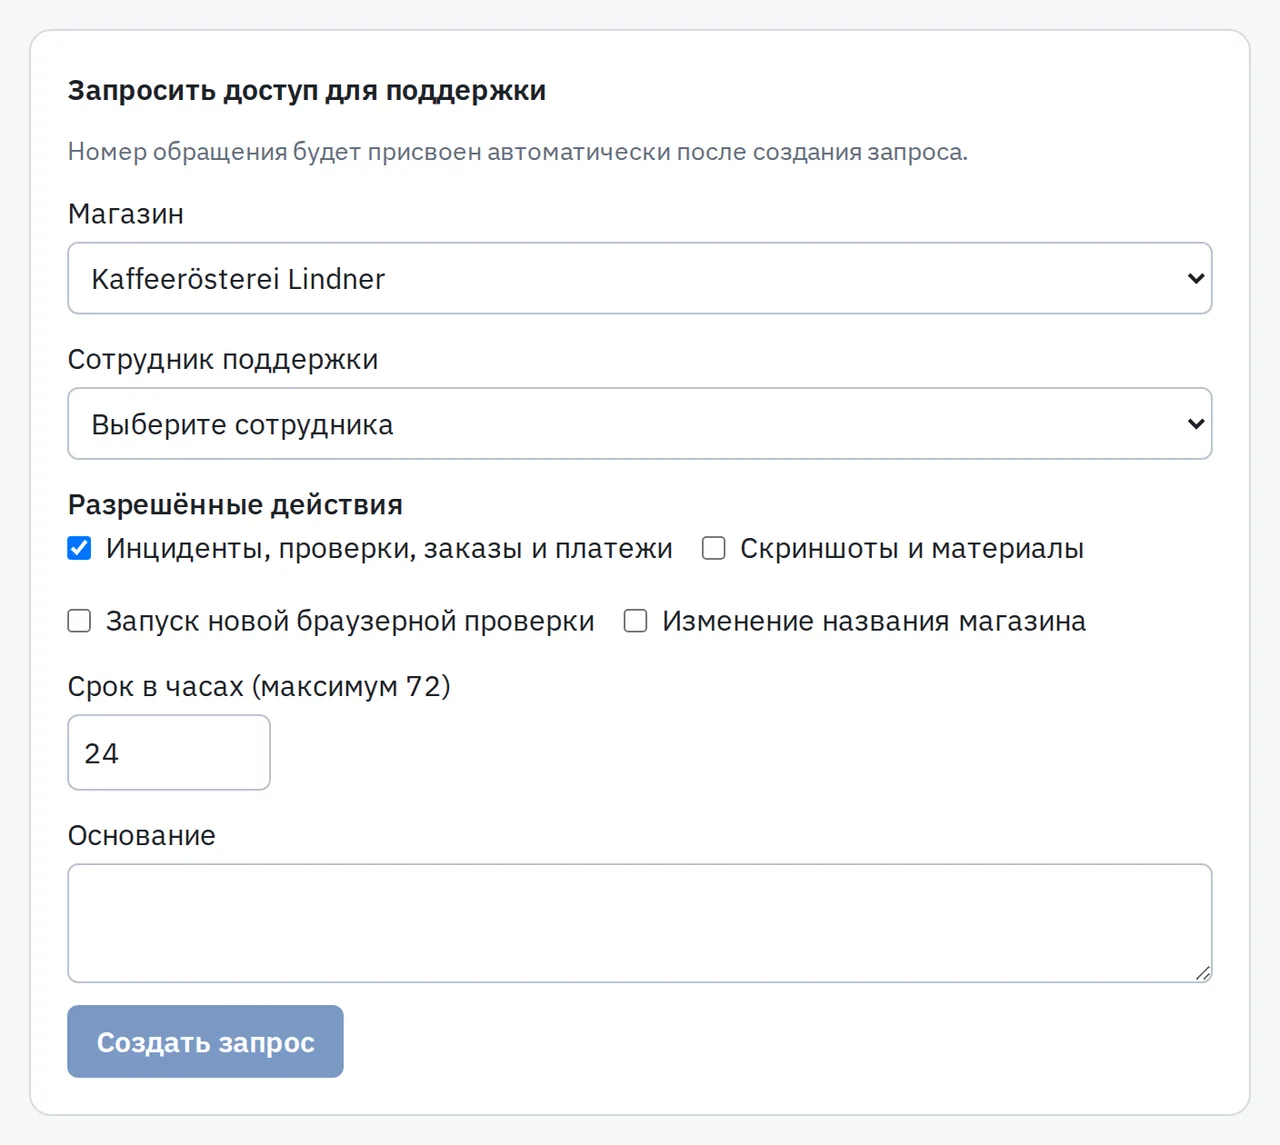The width and height of the screenshot is (1280, 1145).
Task: Click the heading Запросить доступ для поддержки
Action: click(x=307, y=91)
